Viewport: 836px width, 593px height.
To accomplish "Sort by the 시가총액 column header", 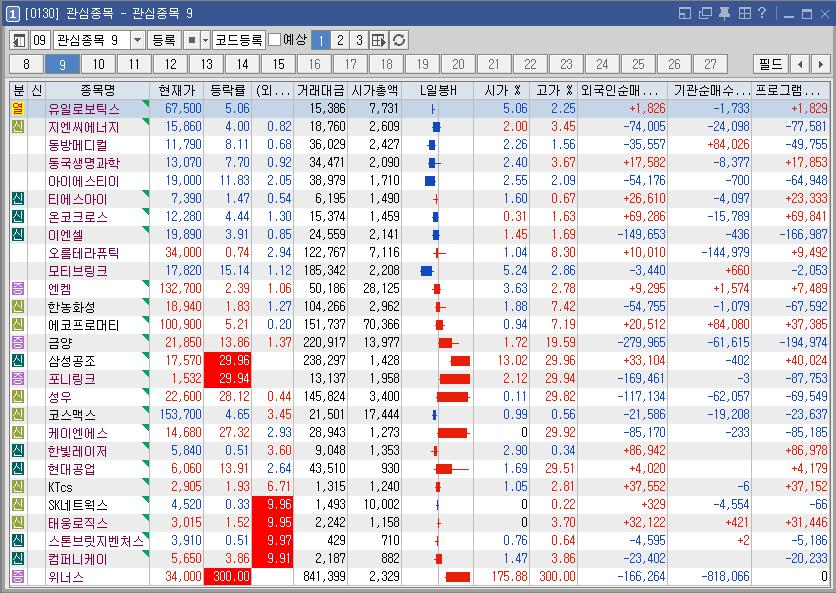I will click(x=374, y=90).
